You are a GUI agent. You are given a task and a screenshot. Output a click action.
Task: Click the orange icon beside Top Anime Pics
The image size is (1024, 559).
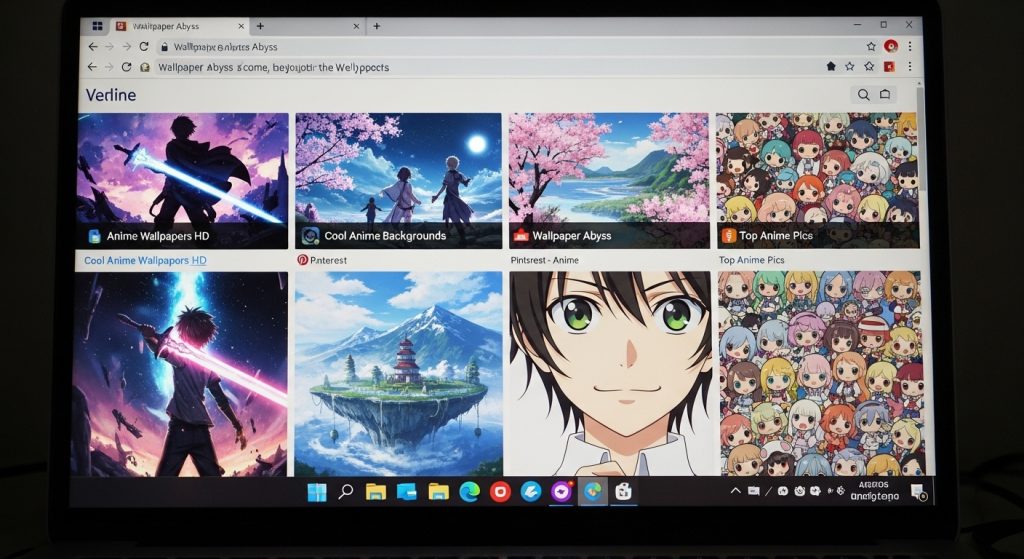click(x=729, y=236)
